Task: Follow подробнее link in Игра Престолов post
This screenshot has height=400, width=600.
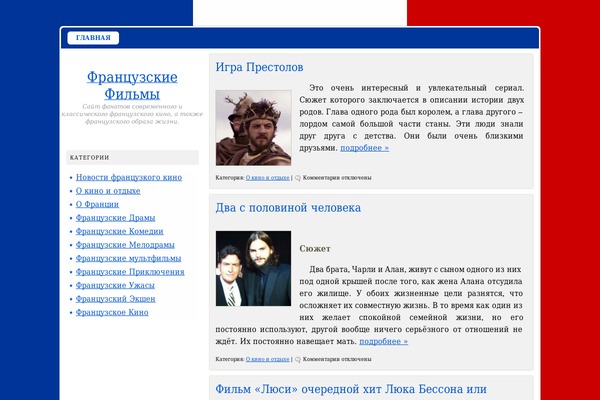Action: coord(365,148)
